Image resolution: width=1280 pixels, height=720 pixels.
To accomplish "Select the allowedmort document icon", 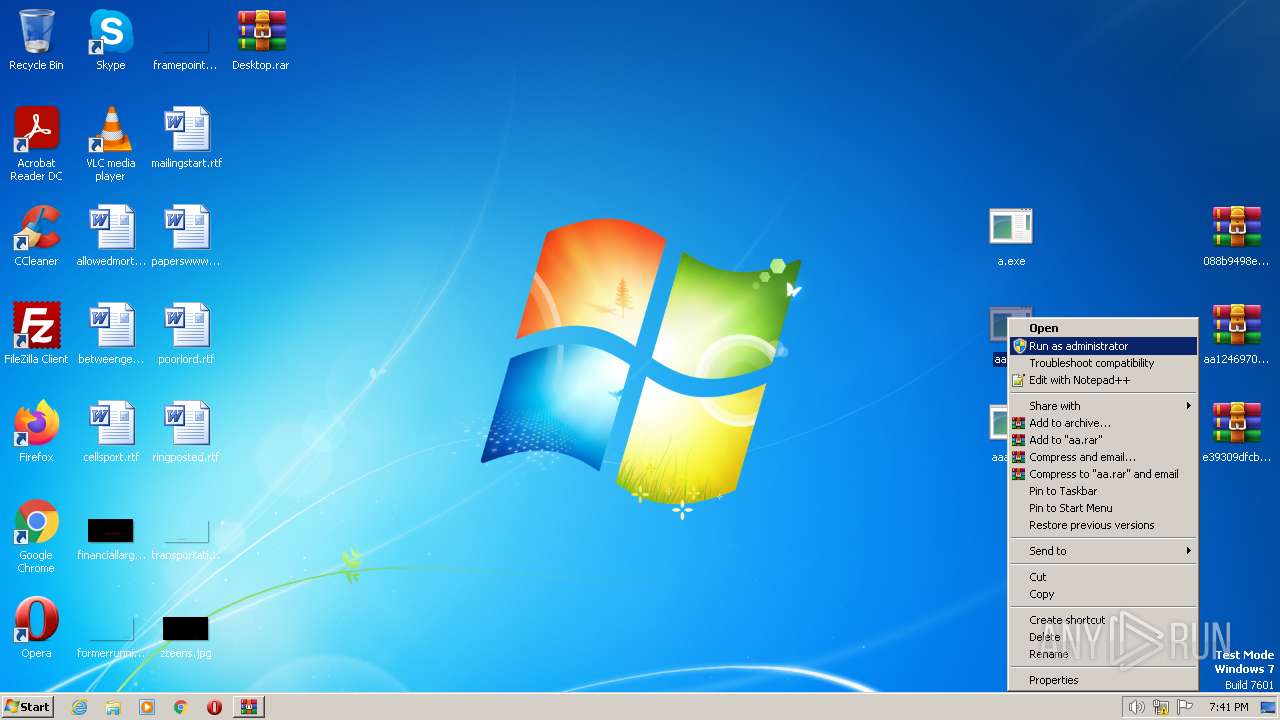I will (x=111, y=236).
